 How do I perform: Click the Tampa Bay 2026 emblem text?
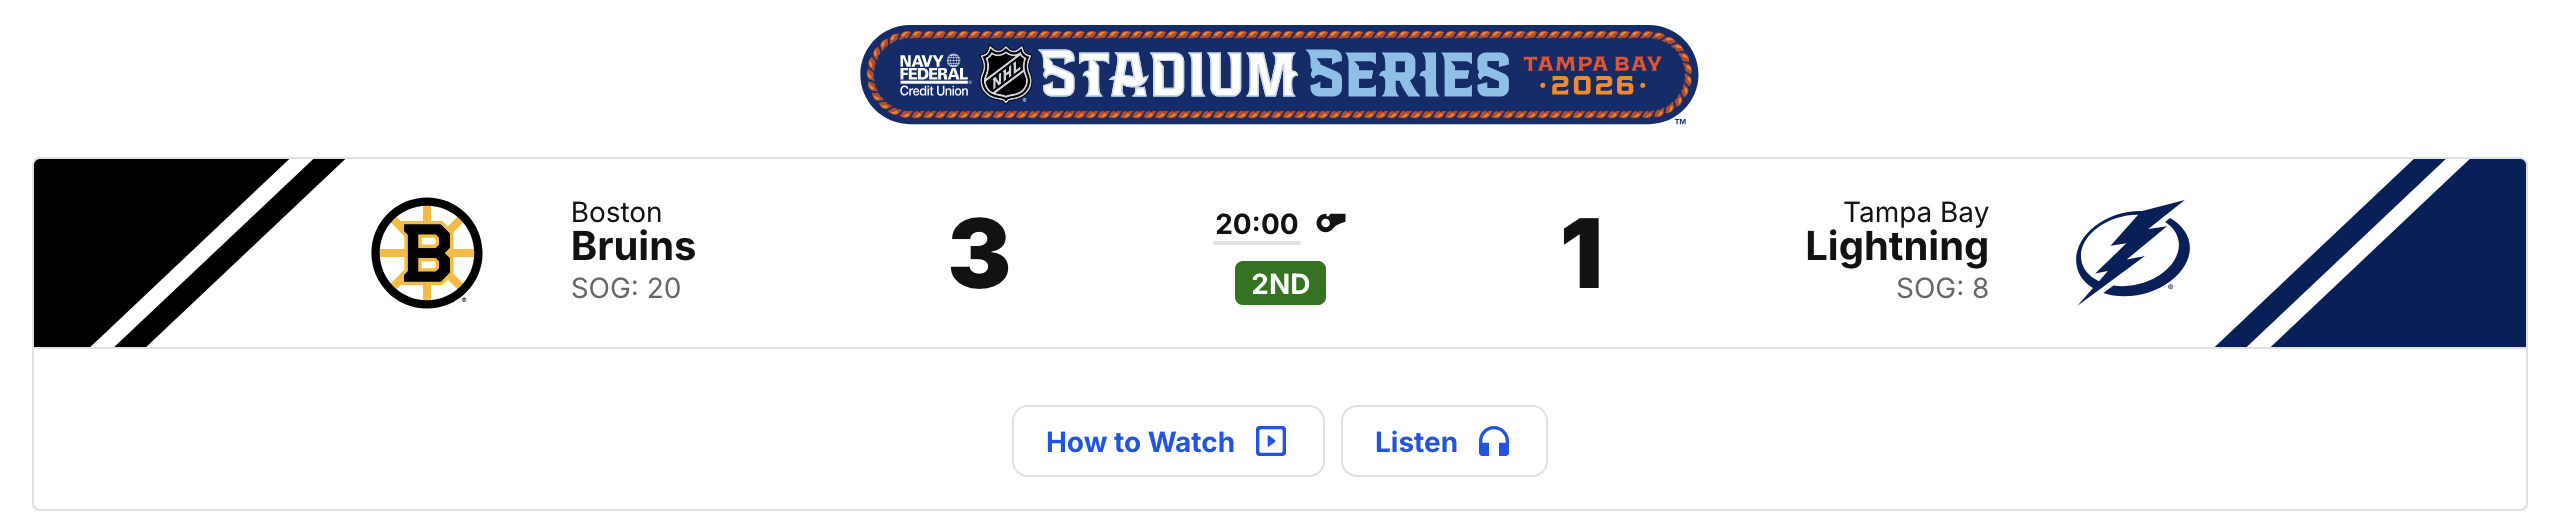tap(1592, 75)
